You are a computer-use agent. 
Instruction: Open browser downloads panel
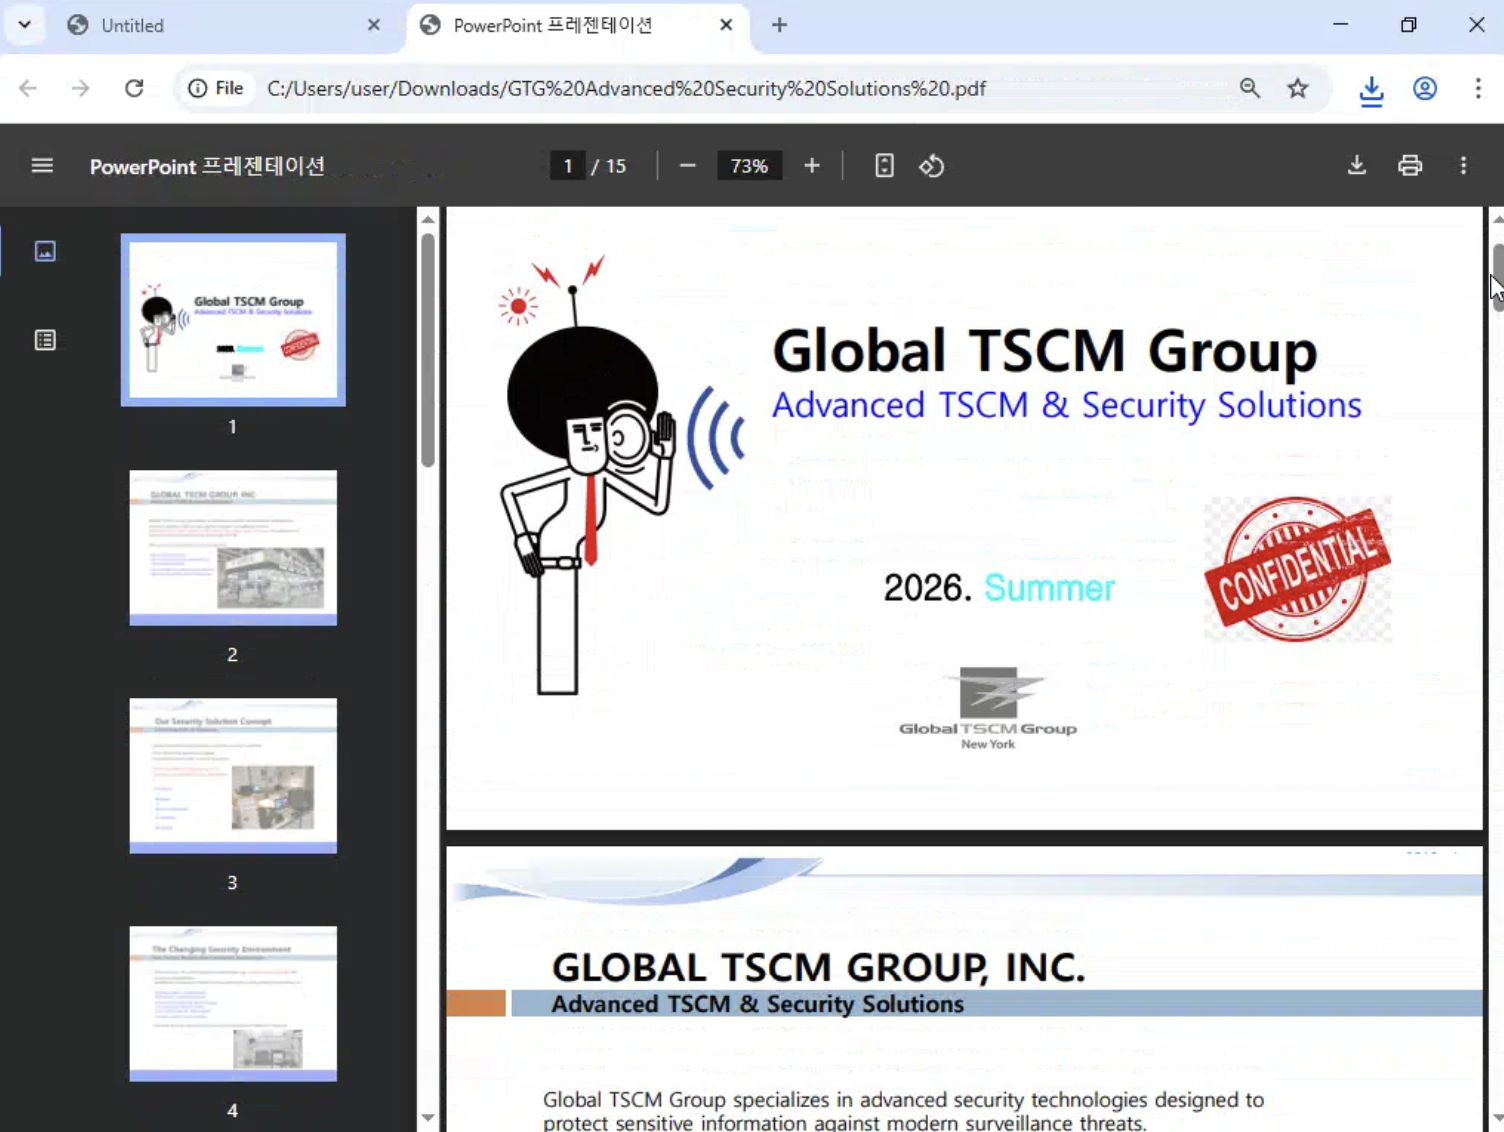point(1372,90)
